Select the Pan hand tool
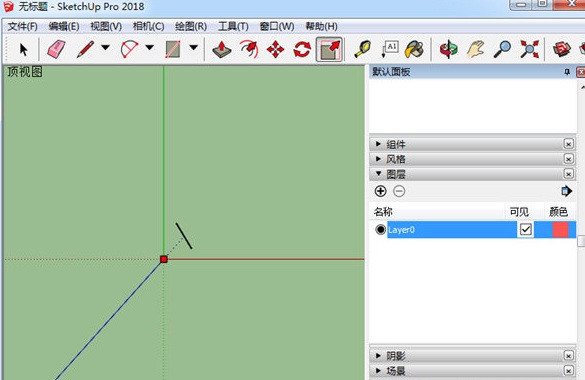This screenshot has width=585, height=380. 475,49
